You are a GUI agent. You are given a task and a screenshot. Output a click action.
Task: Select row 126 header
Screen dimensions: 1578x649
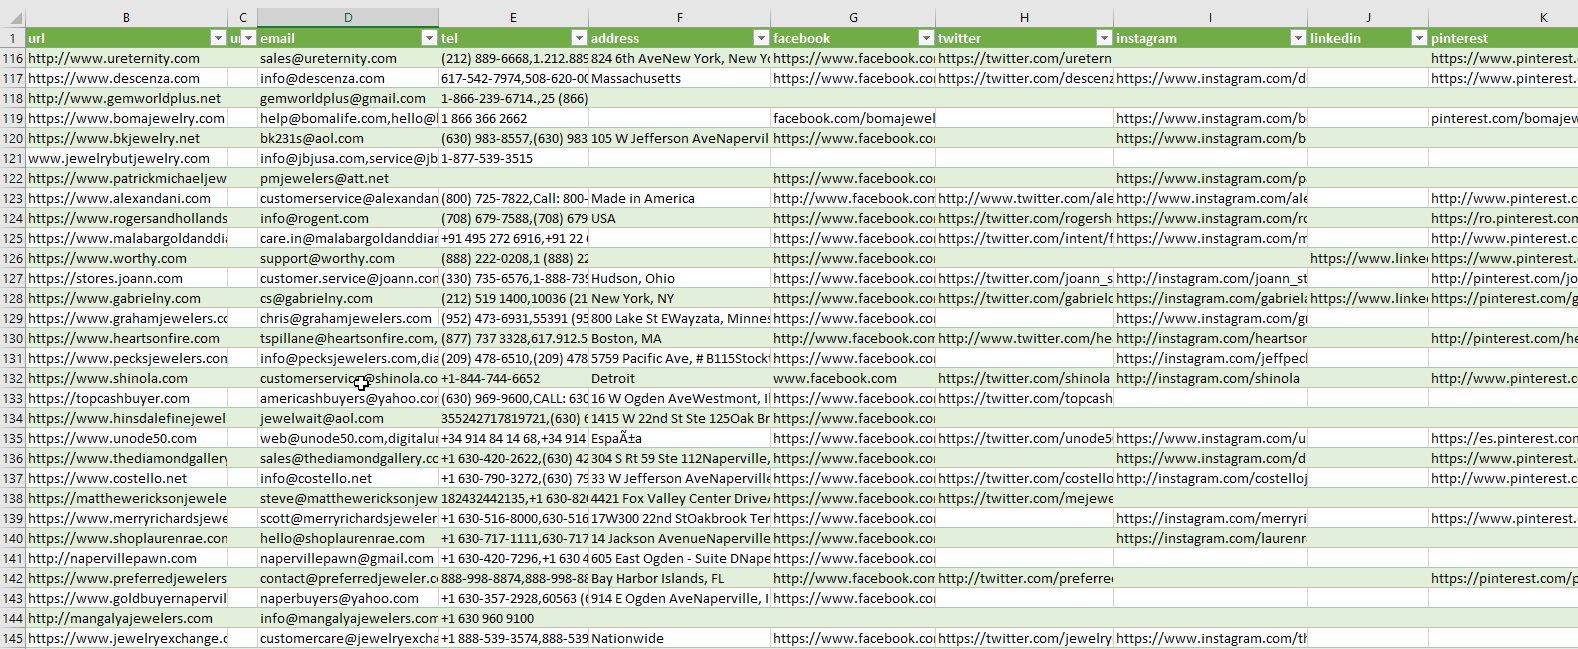point(12,258)
